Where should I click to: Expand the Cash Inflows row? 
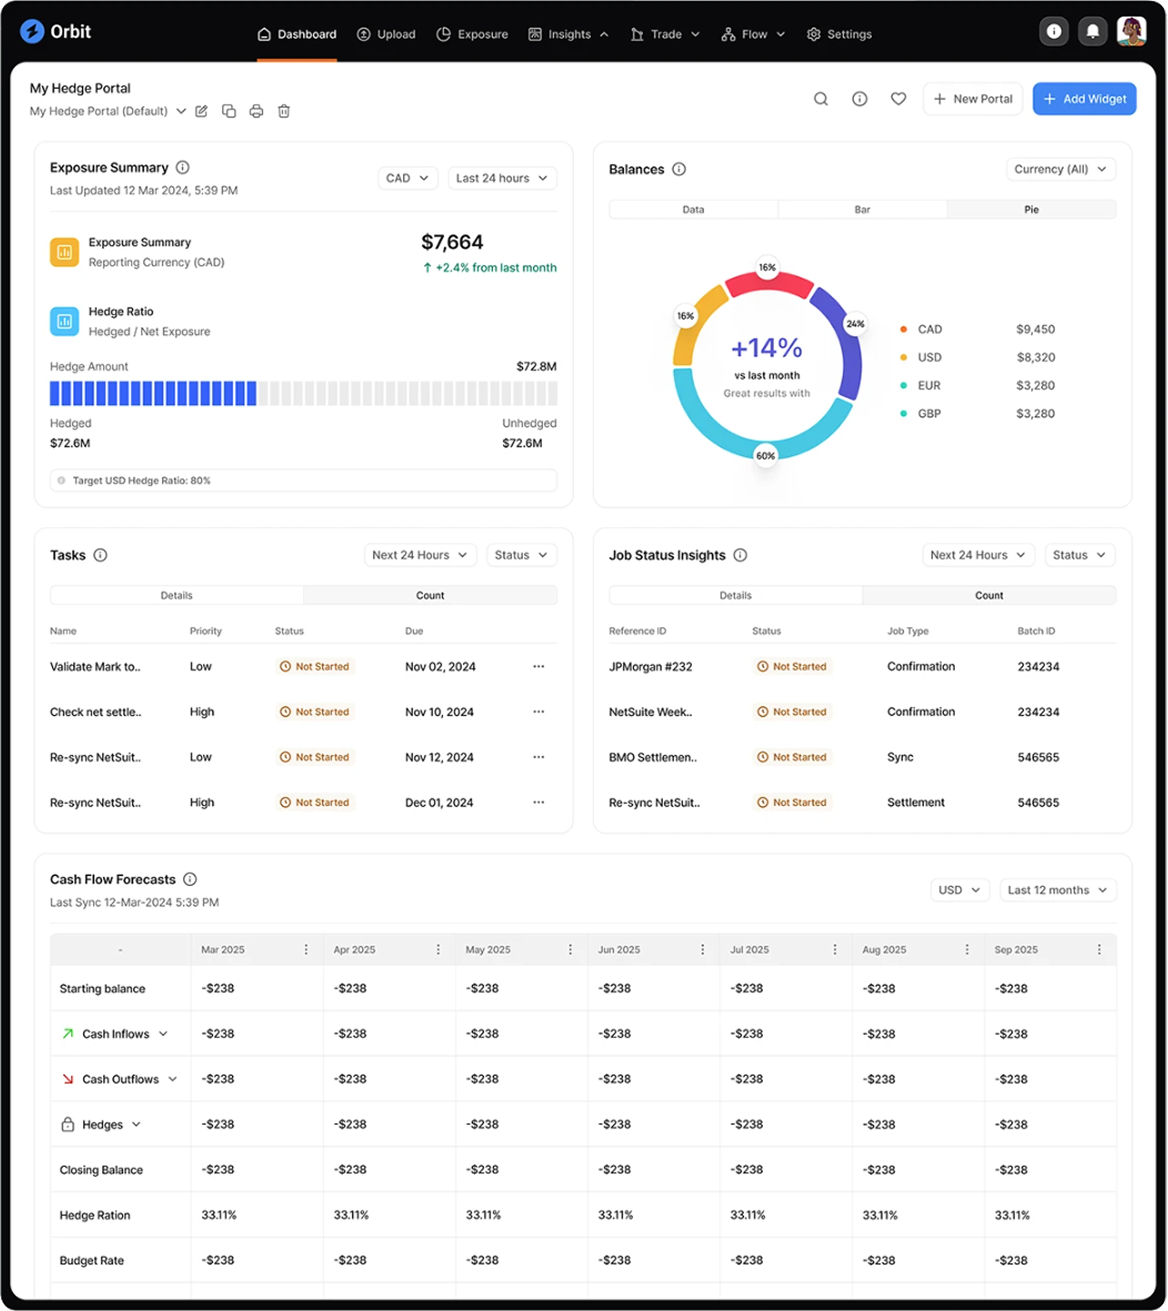(x=163, y=1034)
